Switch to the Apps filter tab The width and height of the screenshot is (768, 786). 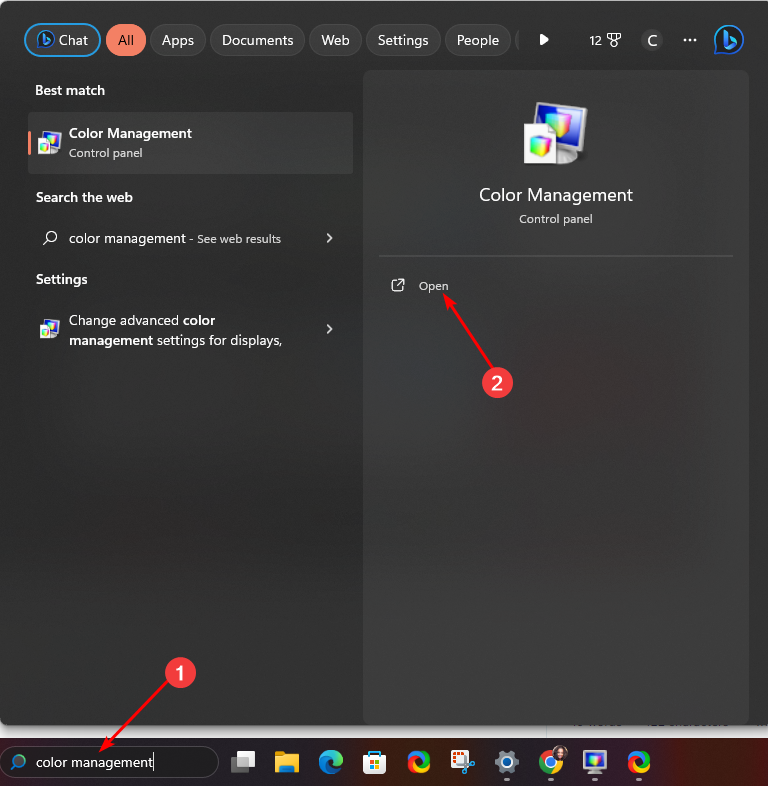(x=178, y=40)
